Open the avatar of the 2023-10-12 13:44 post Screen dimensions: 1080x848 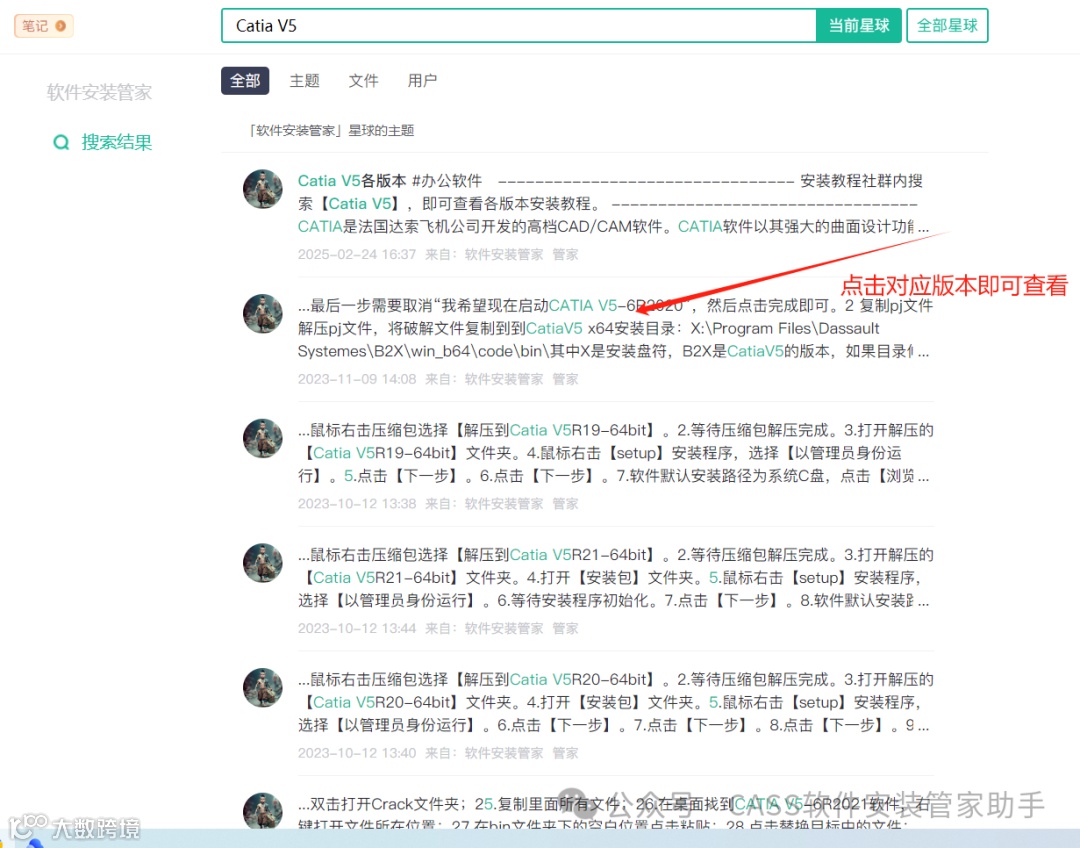coord(262,563)
